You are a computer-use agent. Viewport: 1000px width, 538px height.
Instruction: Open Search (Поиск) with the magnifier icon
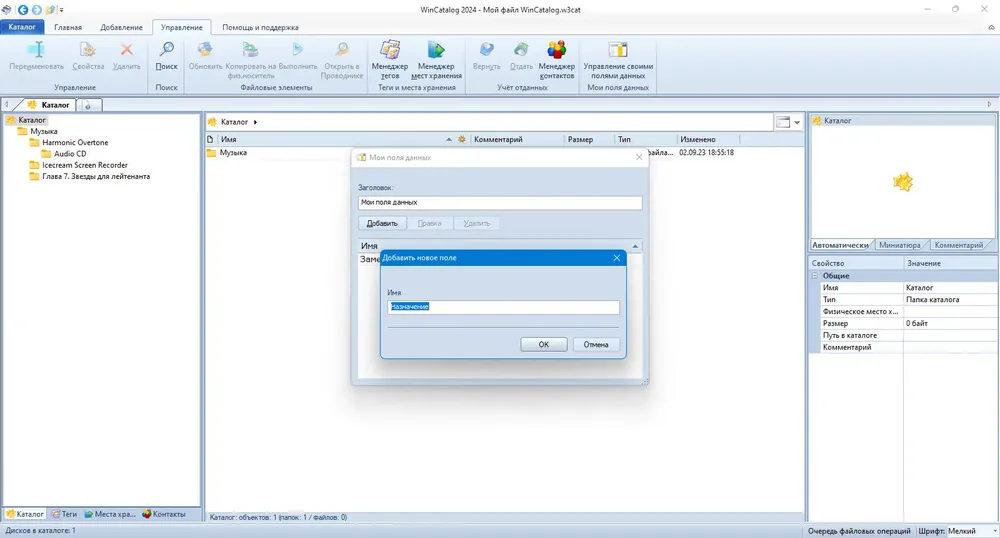166,50
